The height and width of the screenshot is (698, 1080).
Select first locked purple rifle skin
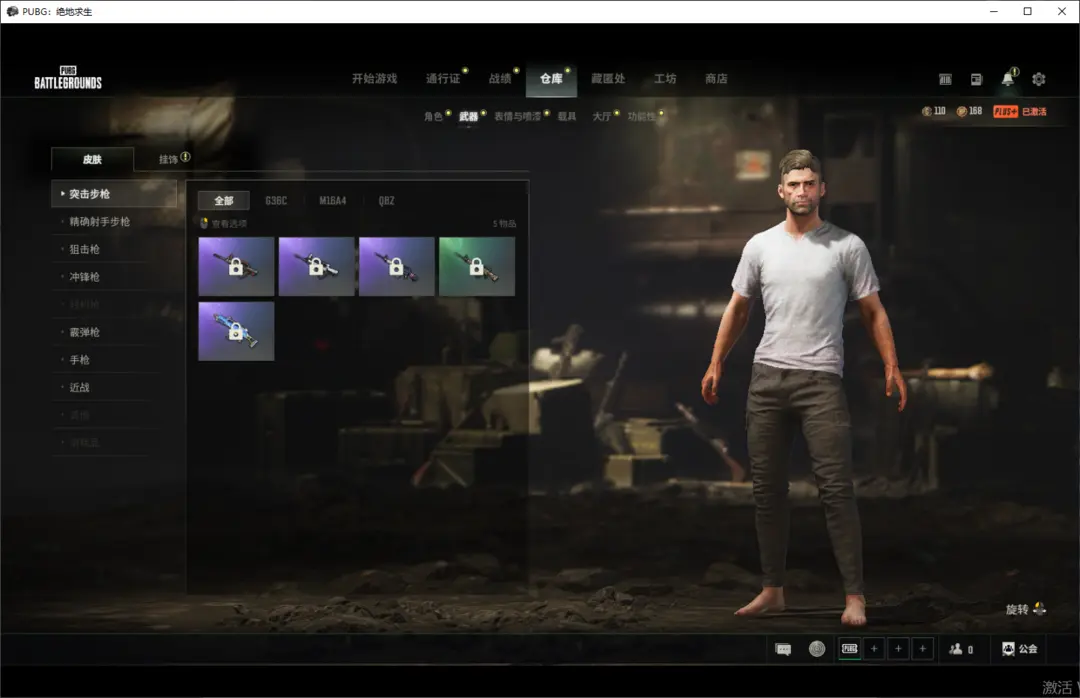click(236, 266)
